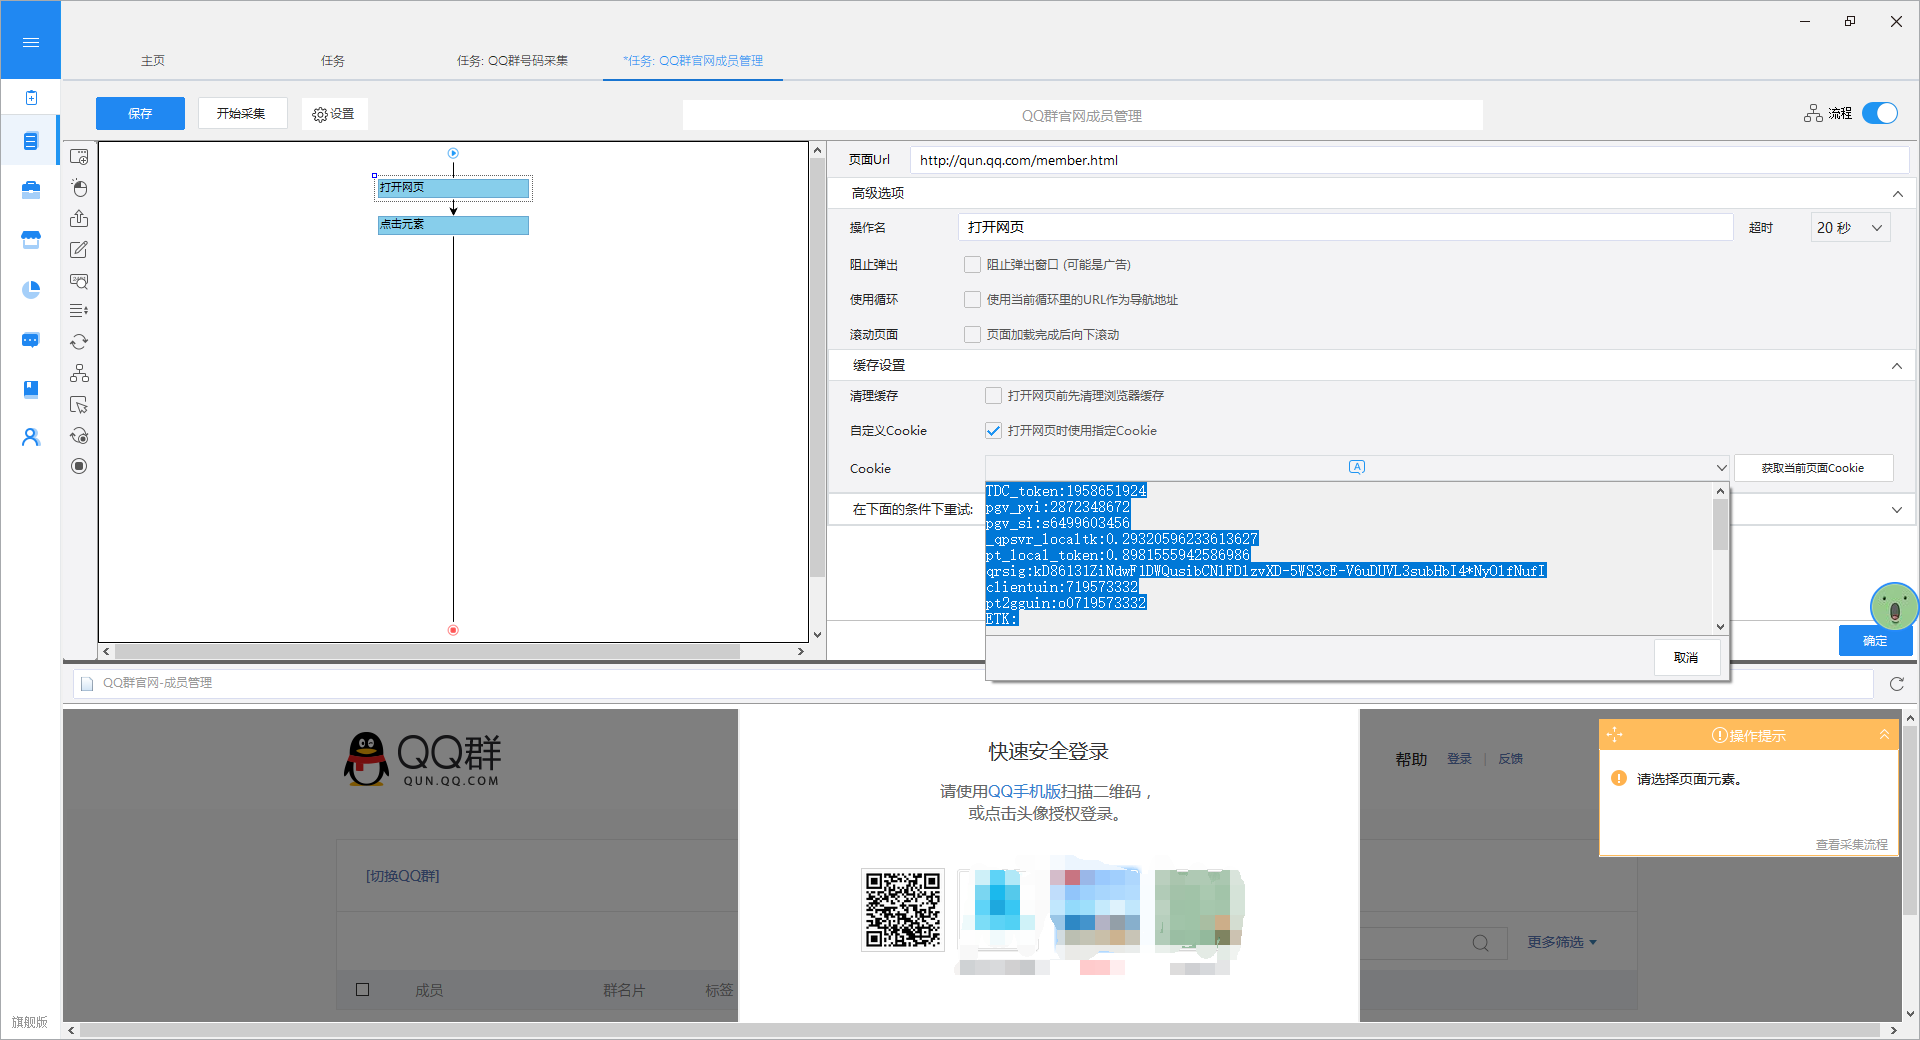Viewport: 1920px width, 1040px height.
Task: Select the 打开网页 step in the flowchart
Action: click(x=453, y=188)
